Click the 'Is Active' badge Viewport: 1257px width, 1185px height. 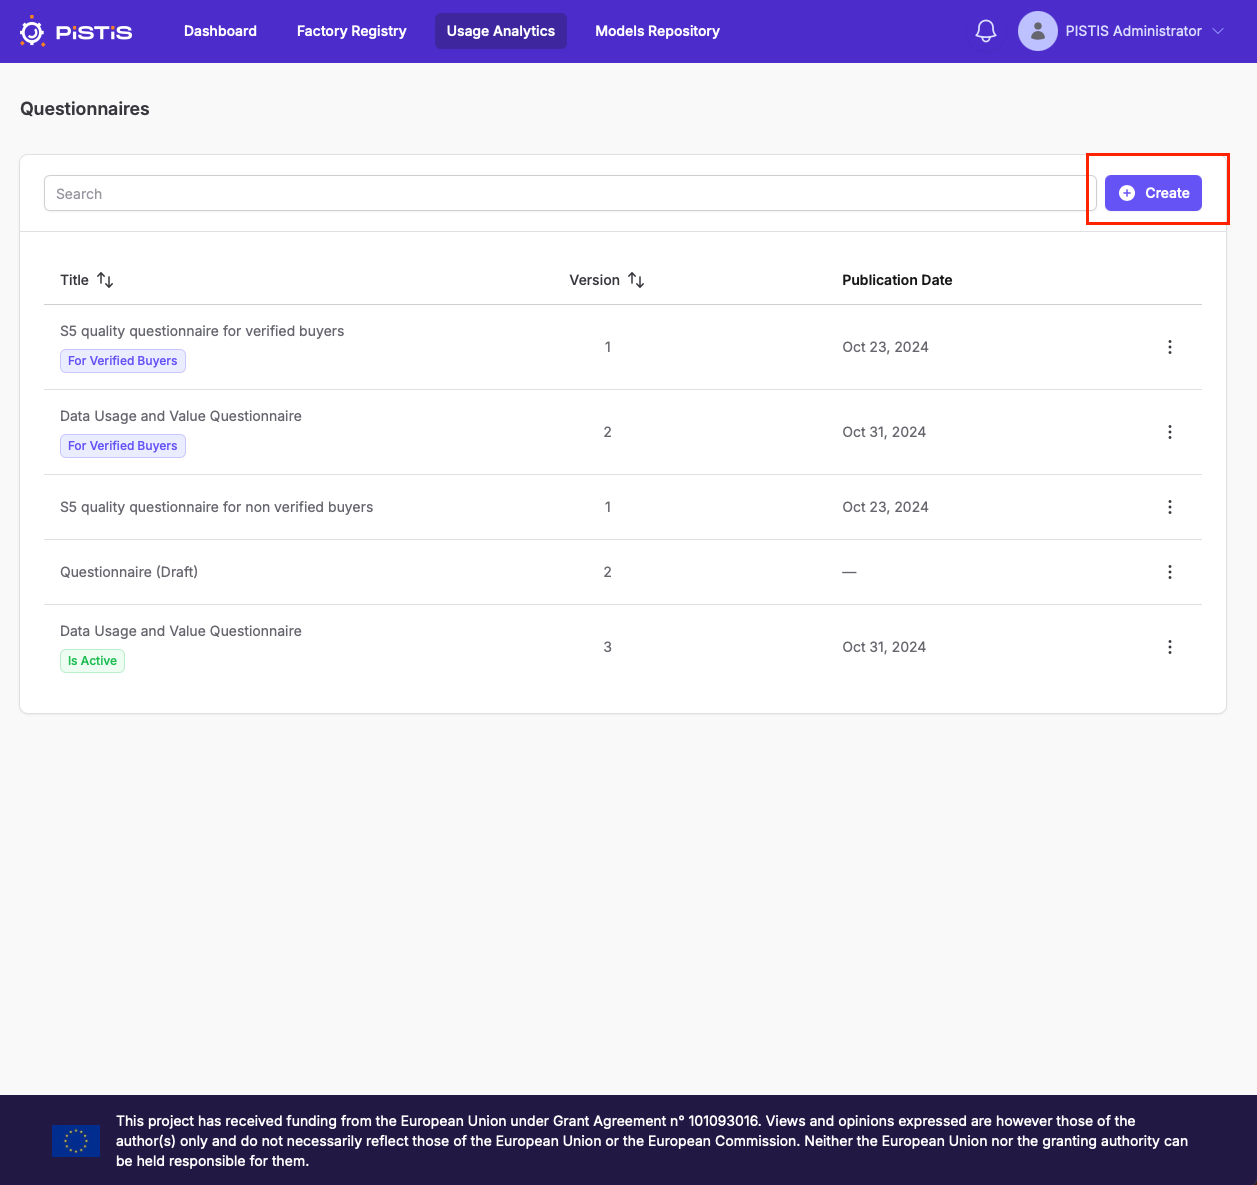92,661
